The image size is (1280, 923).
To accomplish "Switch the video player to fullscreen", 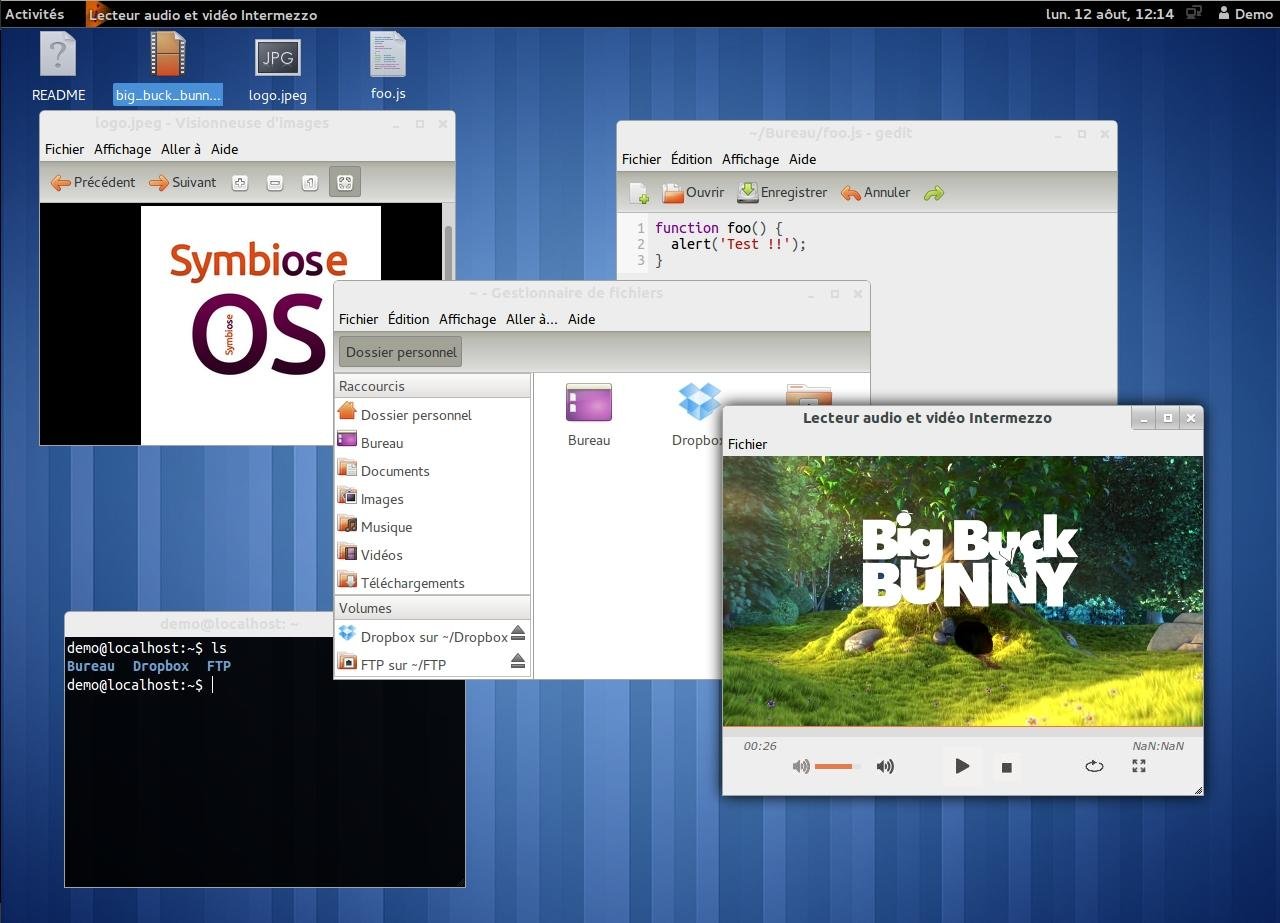I will (x=1139, y=766).
